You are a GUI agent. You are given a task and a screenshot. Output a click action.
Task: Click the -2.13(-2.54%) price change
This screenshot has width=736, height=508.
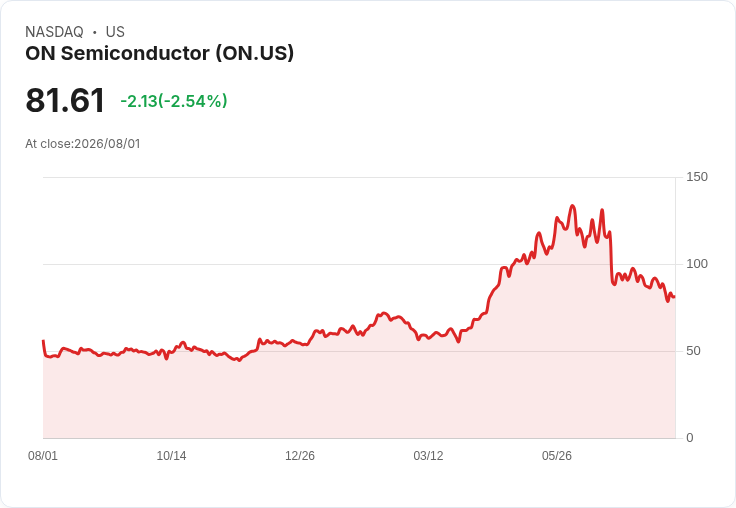click(x=174, y=101)
